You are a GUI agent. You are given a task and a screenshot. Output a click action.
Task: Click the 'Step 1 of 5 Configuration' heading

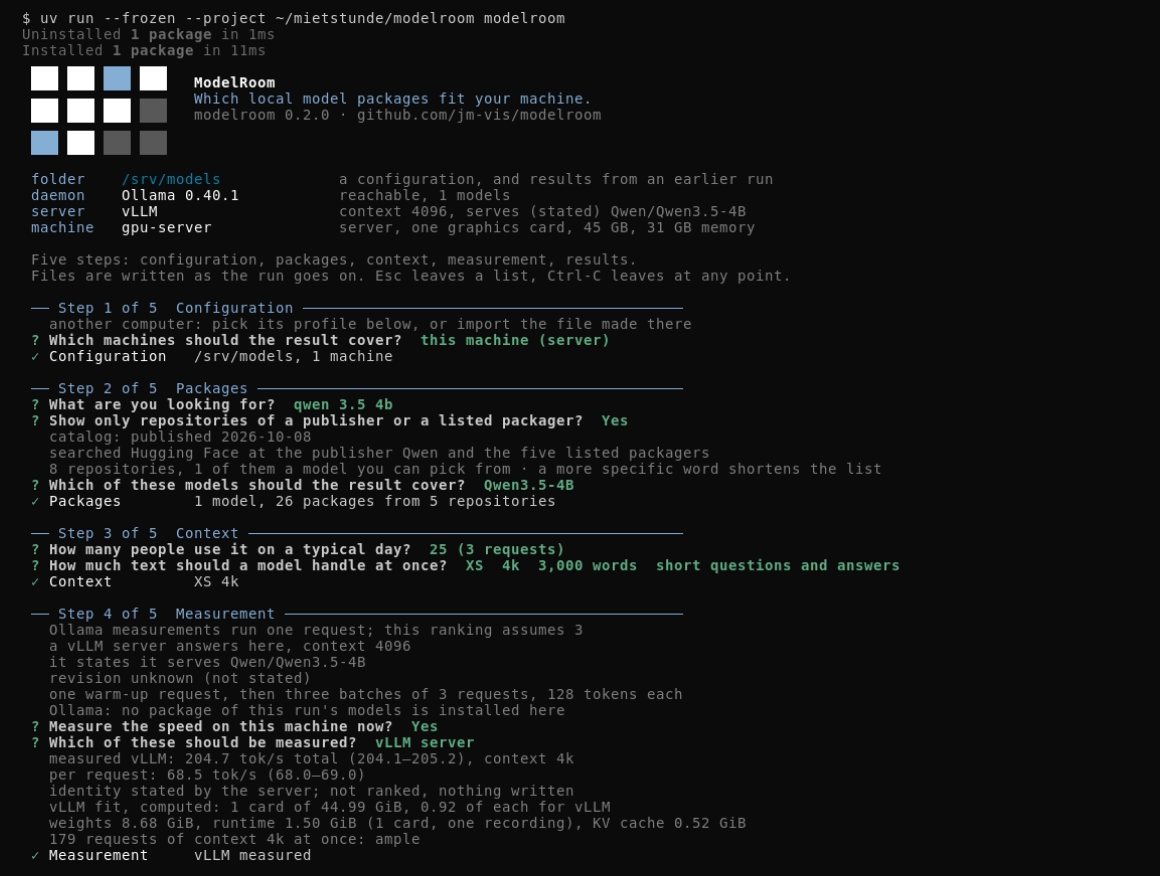[175, 308]
